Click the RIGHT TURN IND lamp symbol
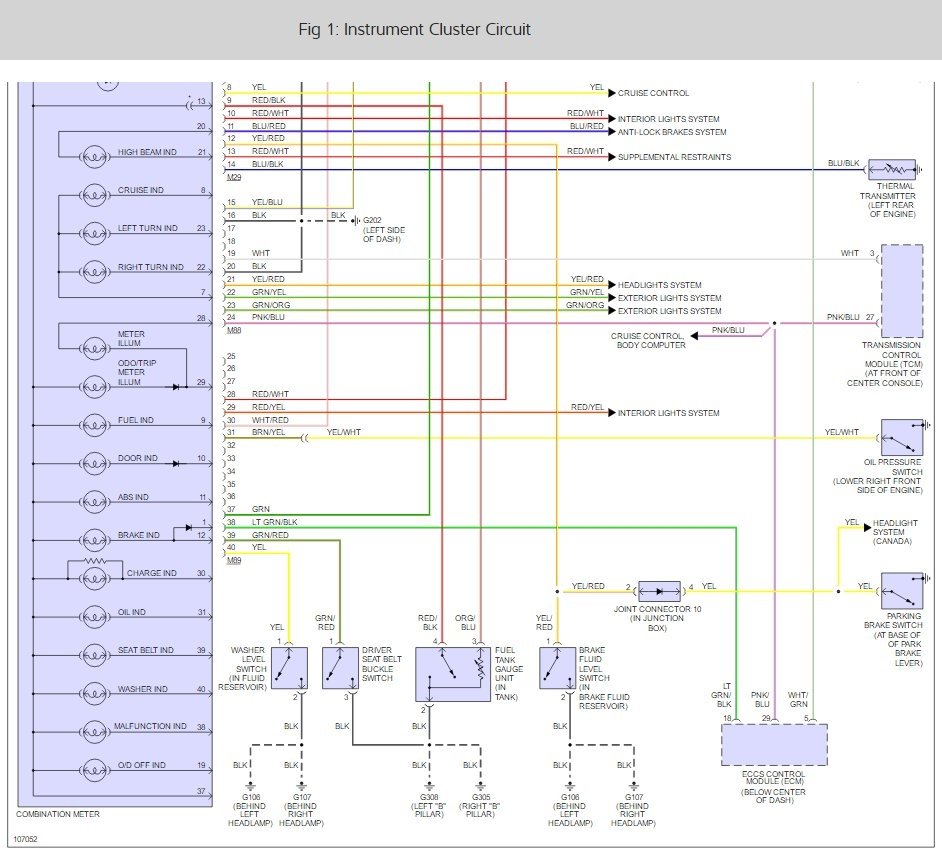Screen dimensions: 942x856 pyautogui.click(x=94, y=272)
